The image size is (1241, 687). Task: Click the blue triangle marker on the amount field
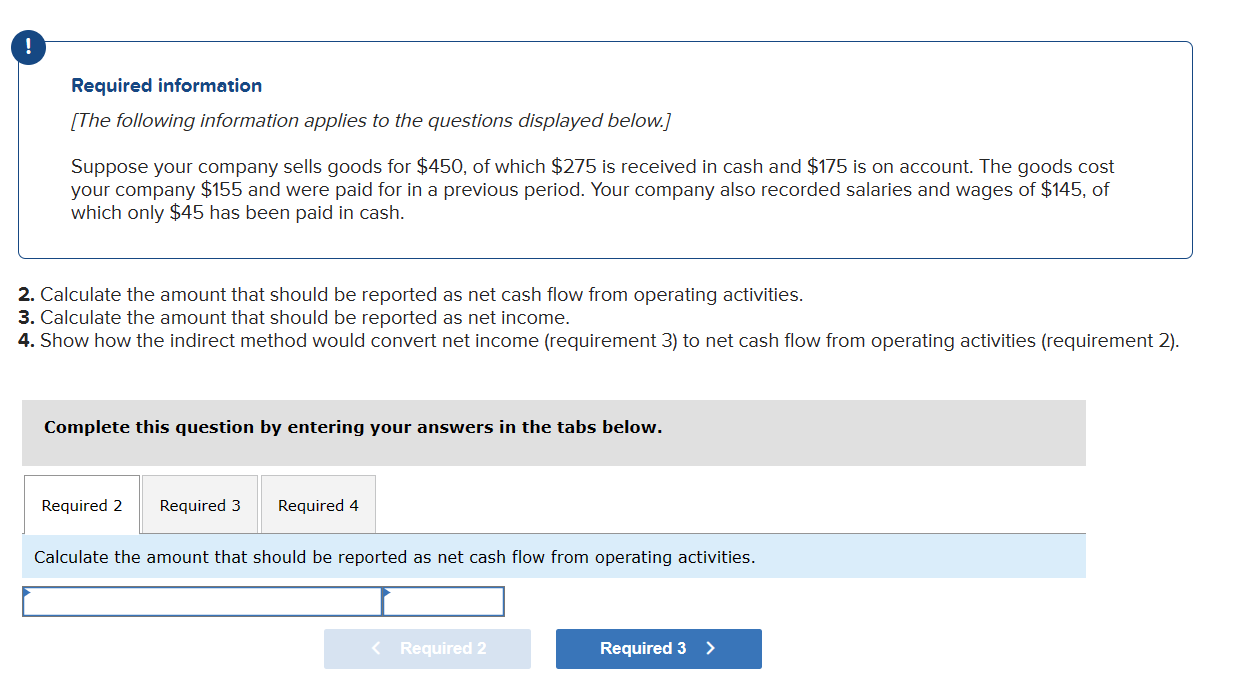(x=388, y=591)
